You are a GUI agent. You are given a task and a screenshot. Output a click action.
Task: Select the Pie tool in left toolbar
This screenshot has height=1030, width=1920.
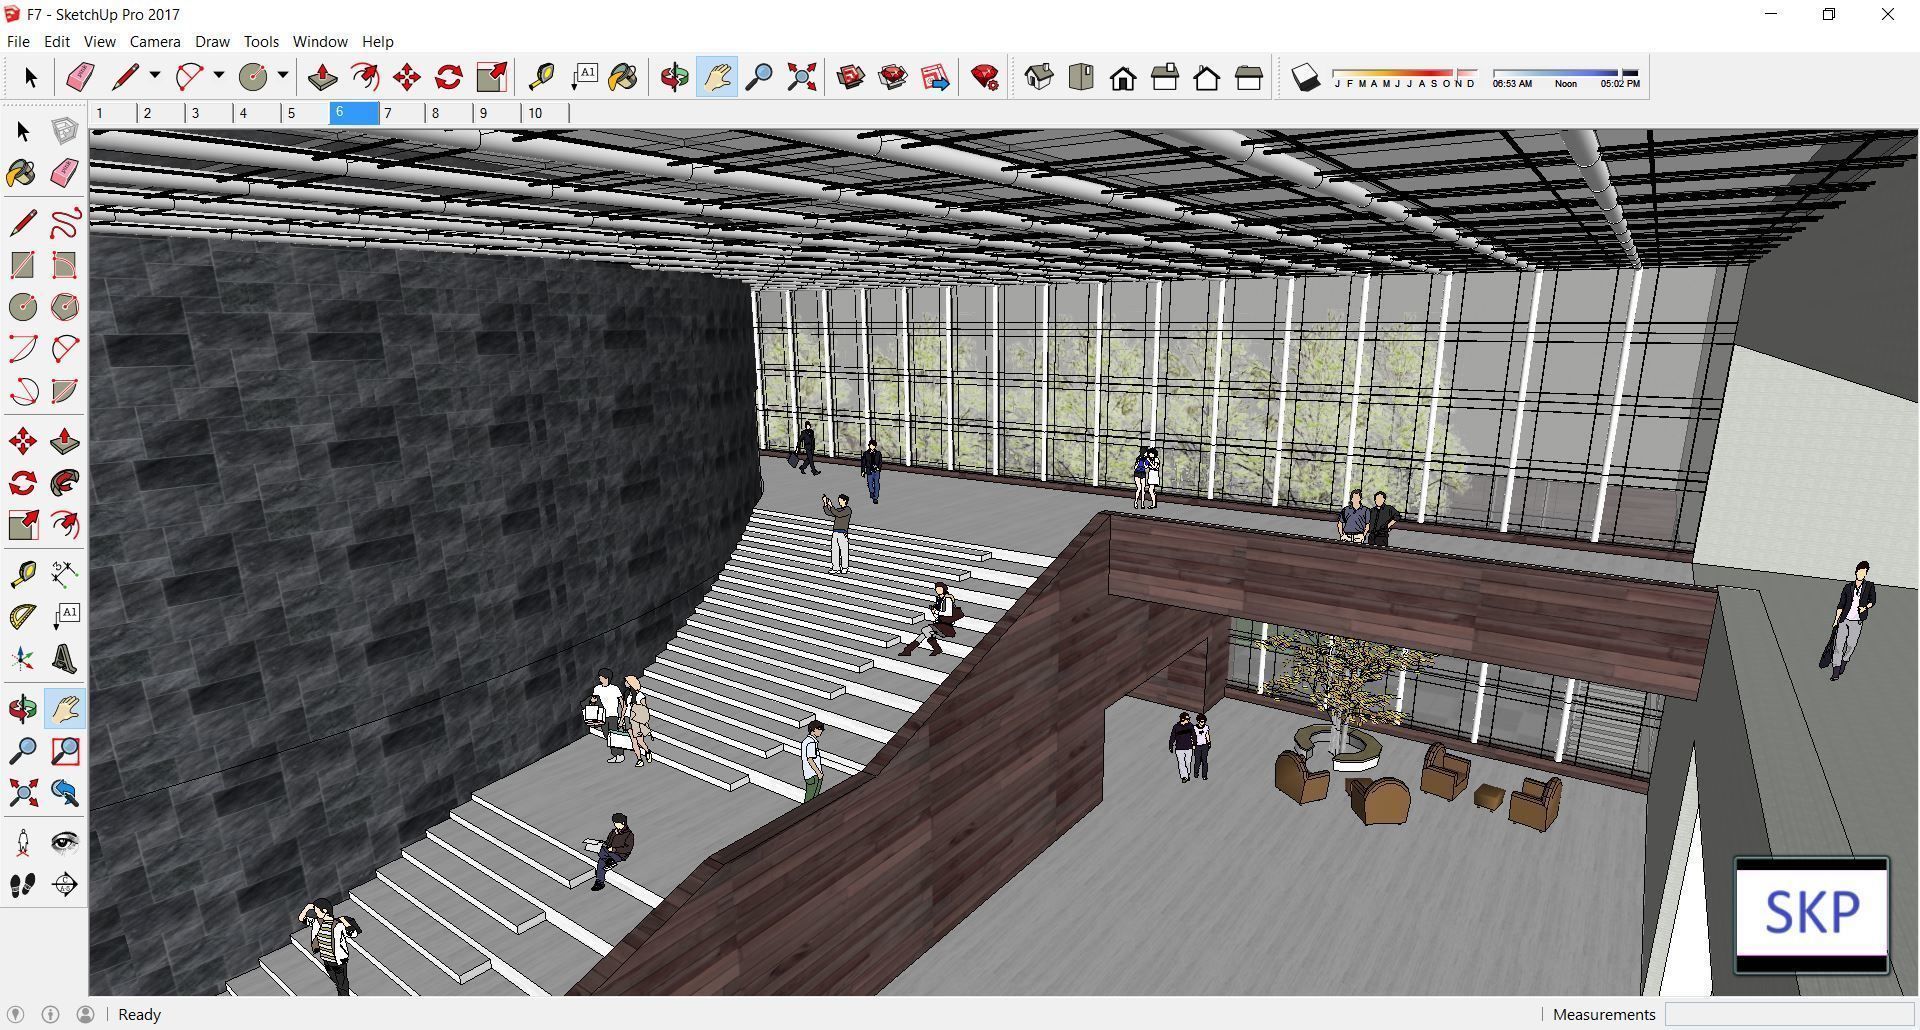tap(65, 390)
